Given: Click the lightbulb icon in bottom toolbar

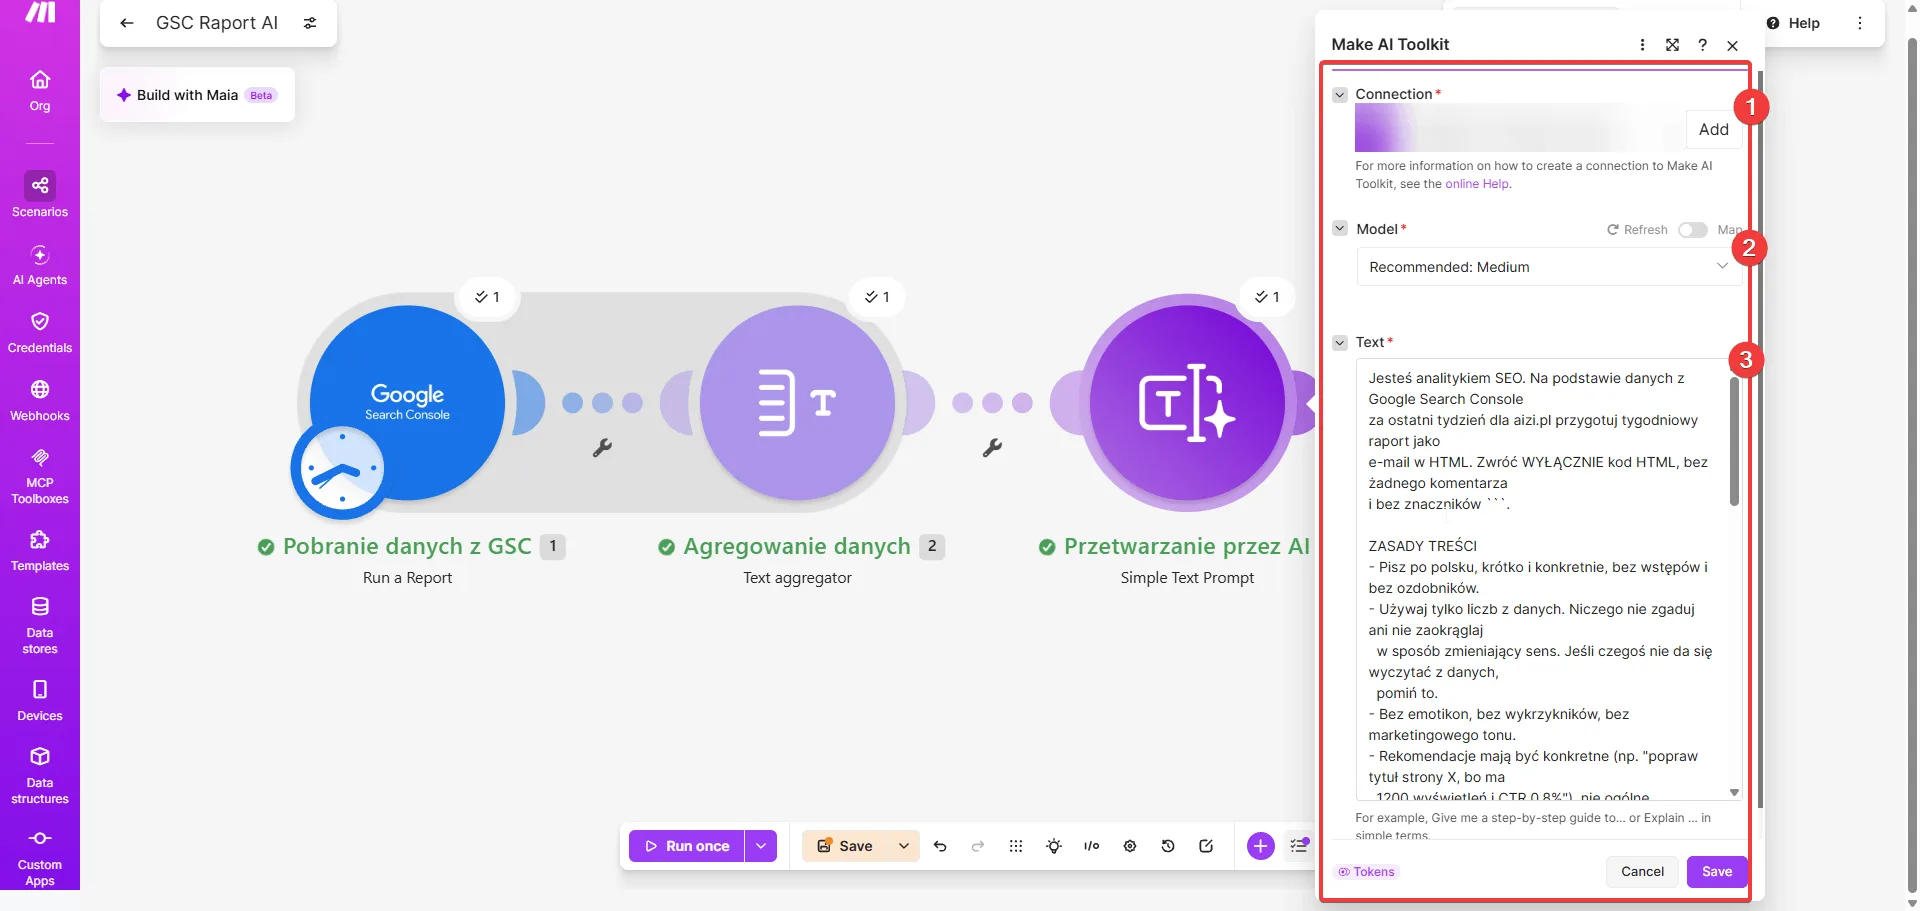Looking at the screenshot, I should [x=1054, y=846].
